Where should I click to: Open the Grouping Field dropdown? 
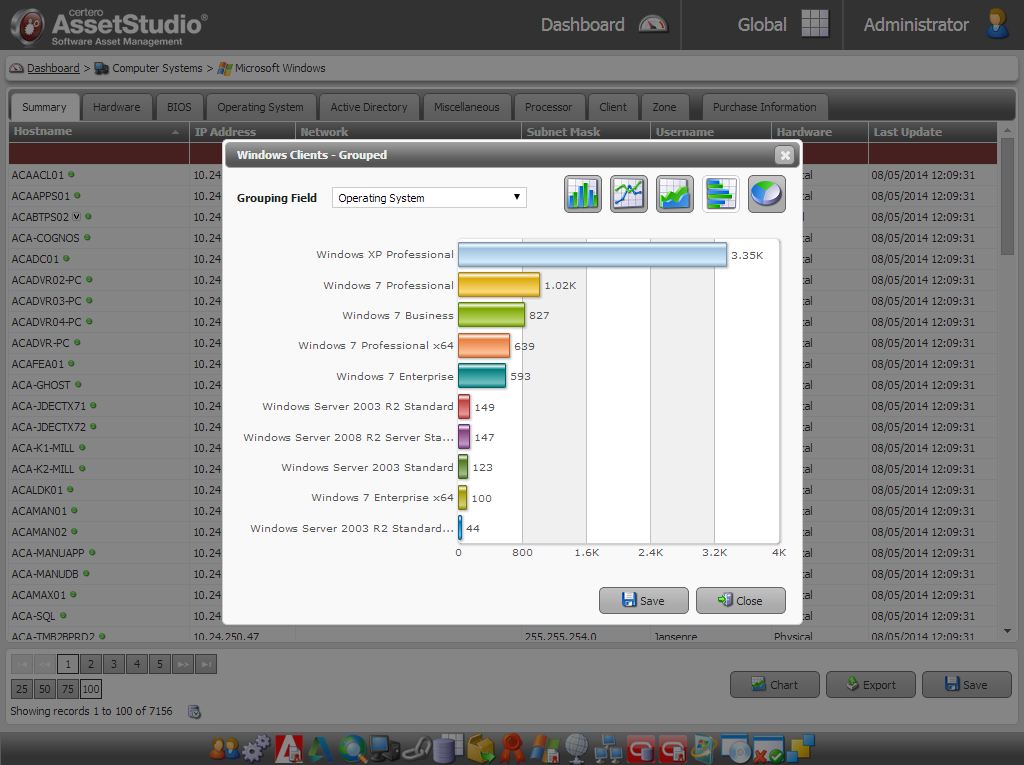coord(429,198)
